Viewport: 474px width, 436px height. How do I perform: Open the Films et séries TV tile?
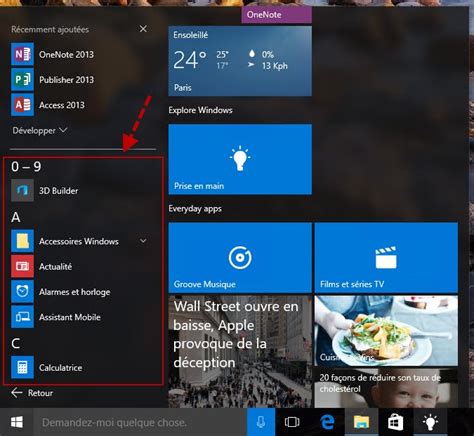pos(386,258)
